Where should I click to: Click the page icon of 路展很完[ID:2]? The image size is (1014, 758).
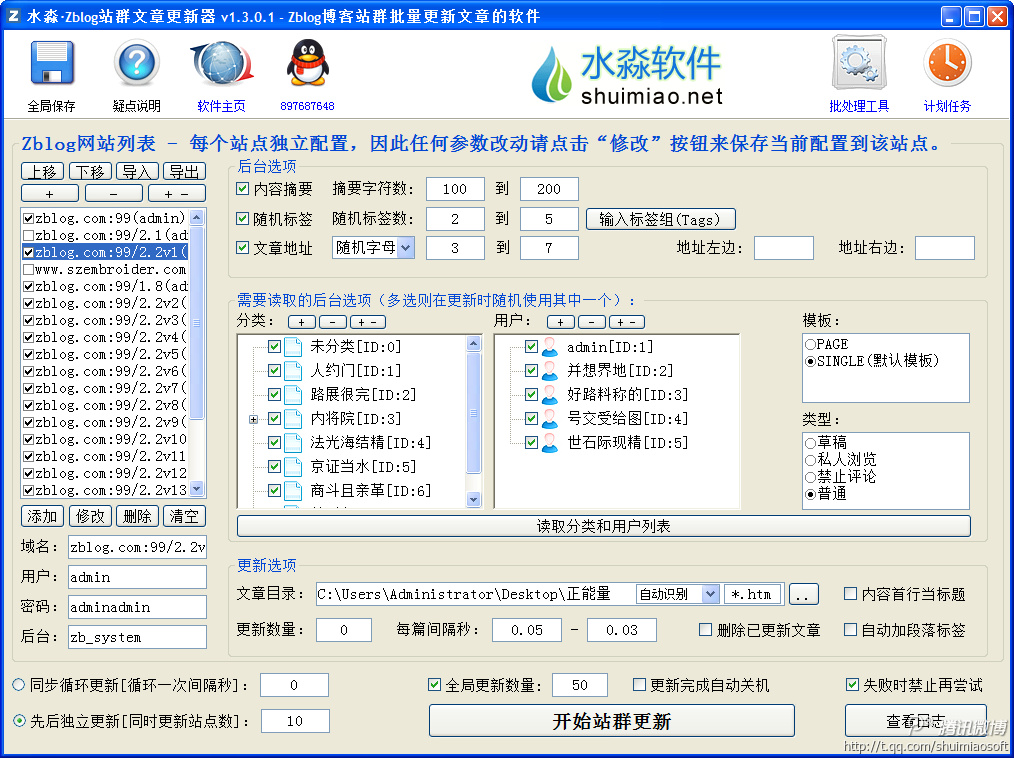tap(294, 395)
